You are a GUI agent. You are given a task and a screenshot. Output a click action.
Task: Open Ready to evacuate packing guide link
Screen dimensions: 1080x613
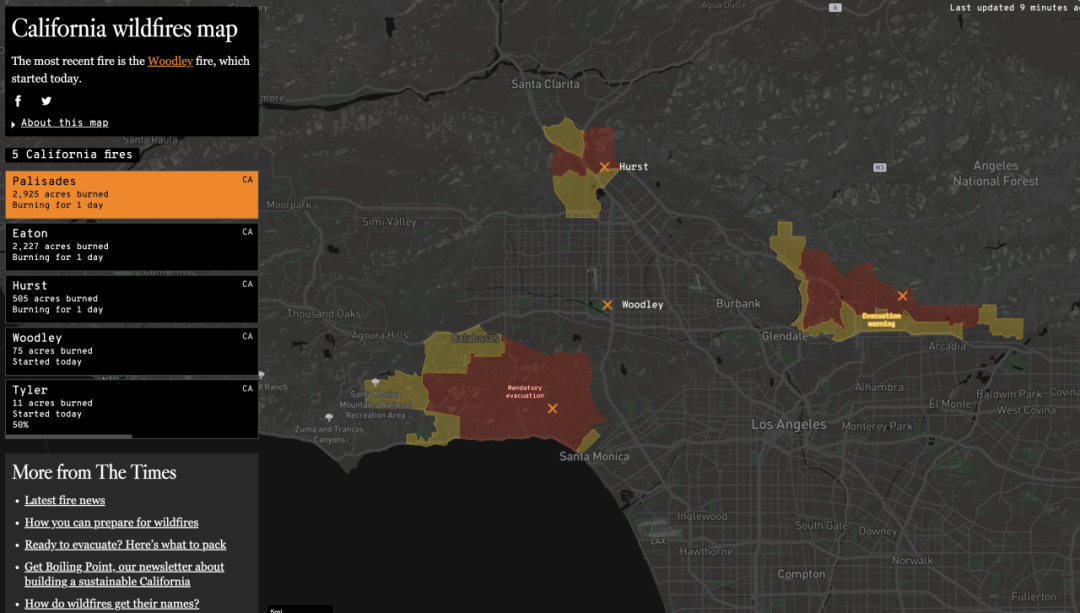[x=125, y=544]
